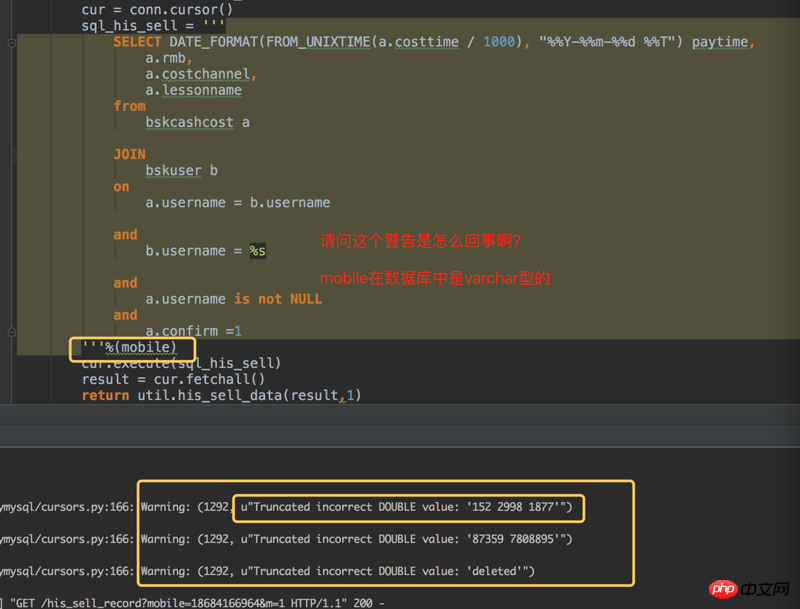Open cursors.py:166 link for 'deleted' warning

tap(67, 571)
